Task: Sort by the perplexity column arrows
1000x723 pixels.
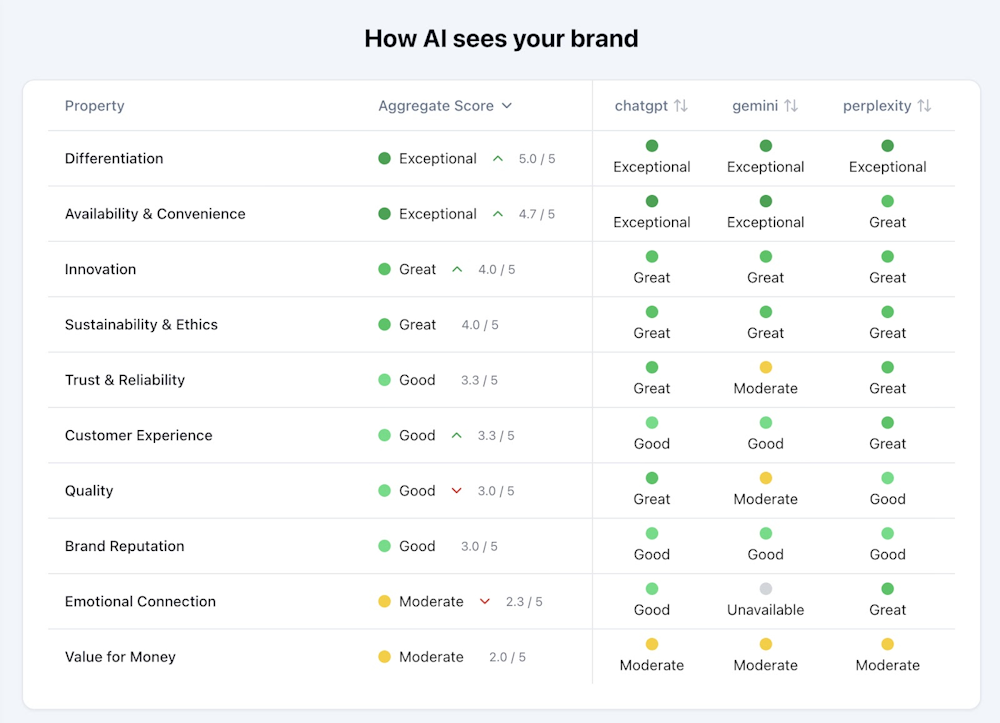Action: pos(924,106)
